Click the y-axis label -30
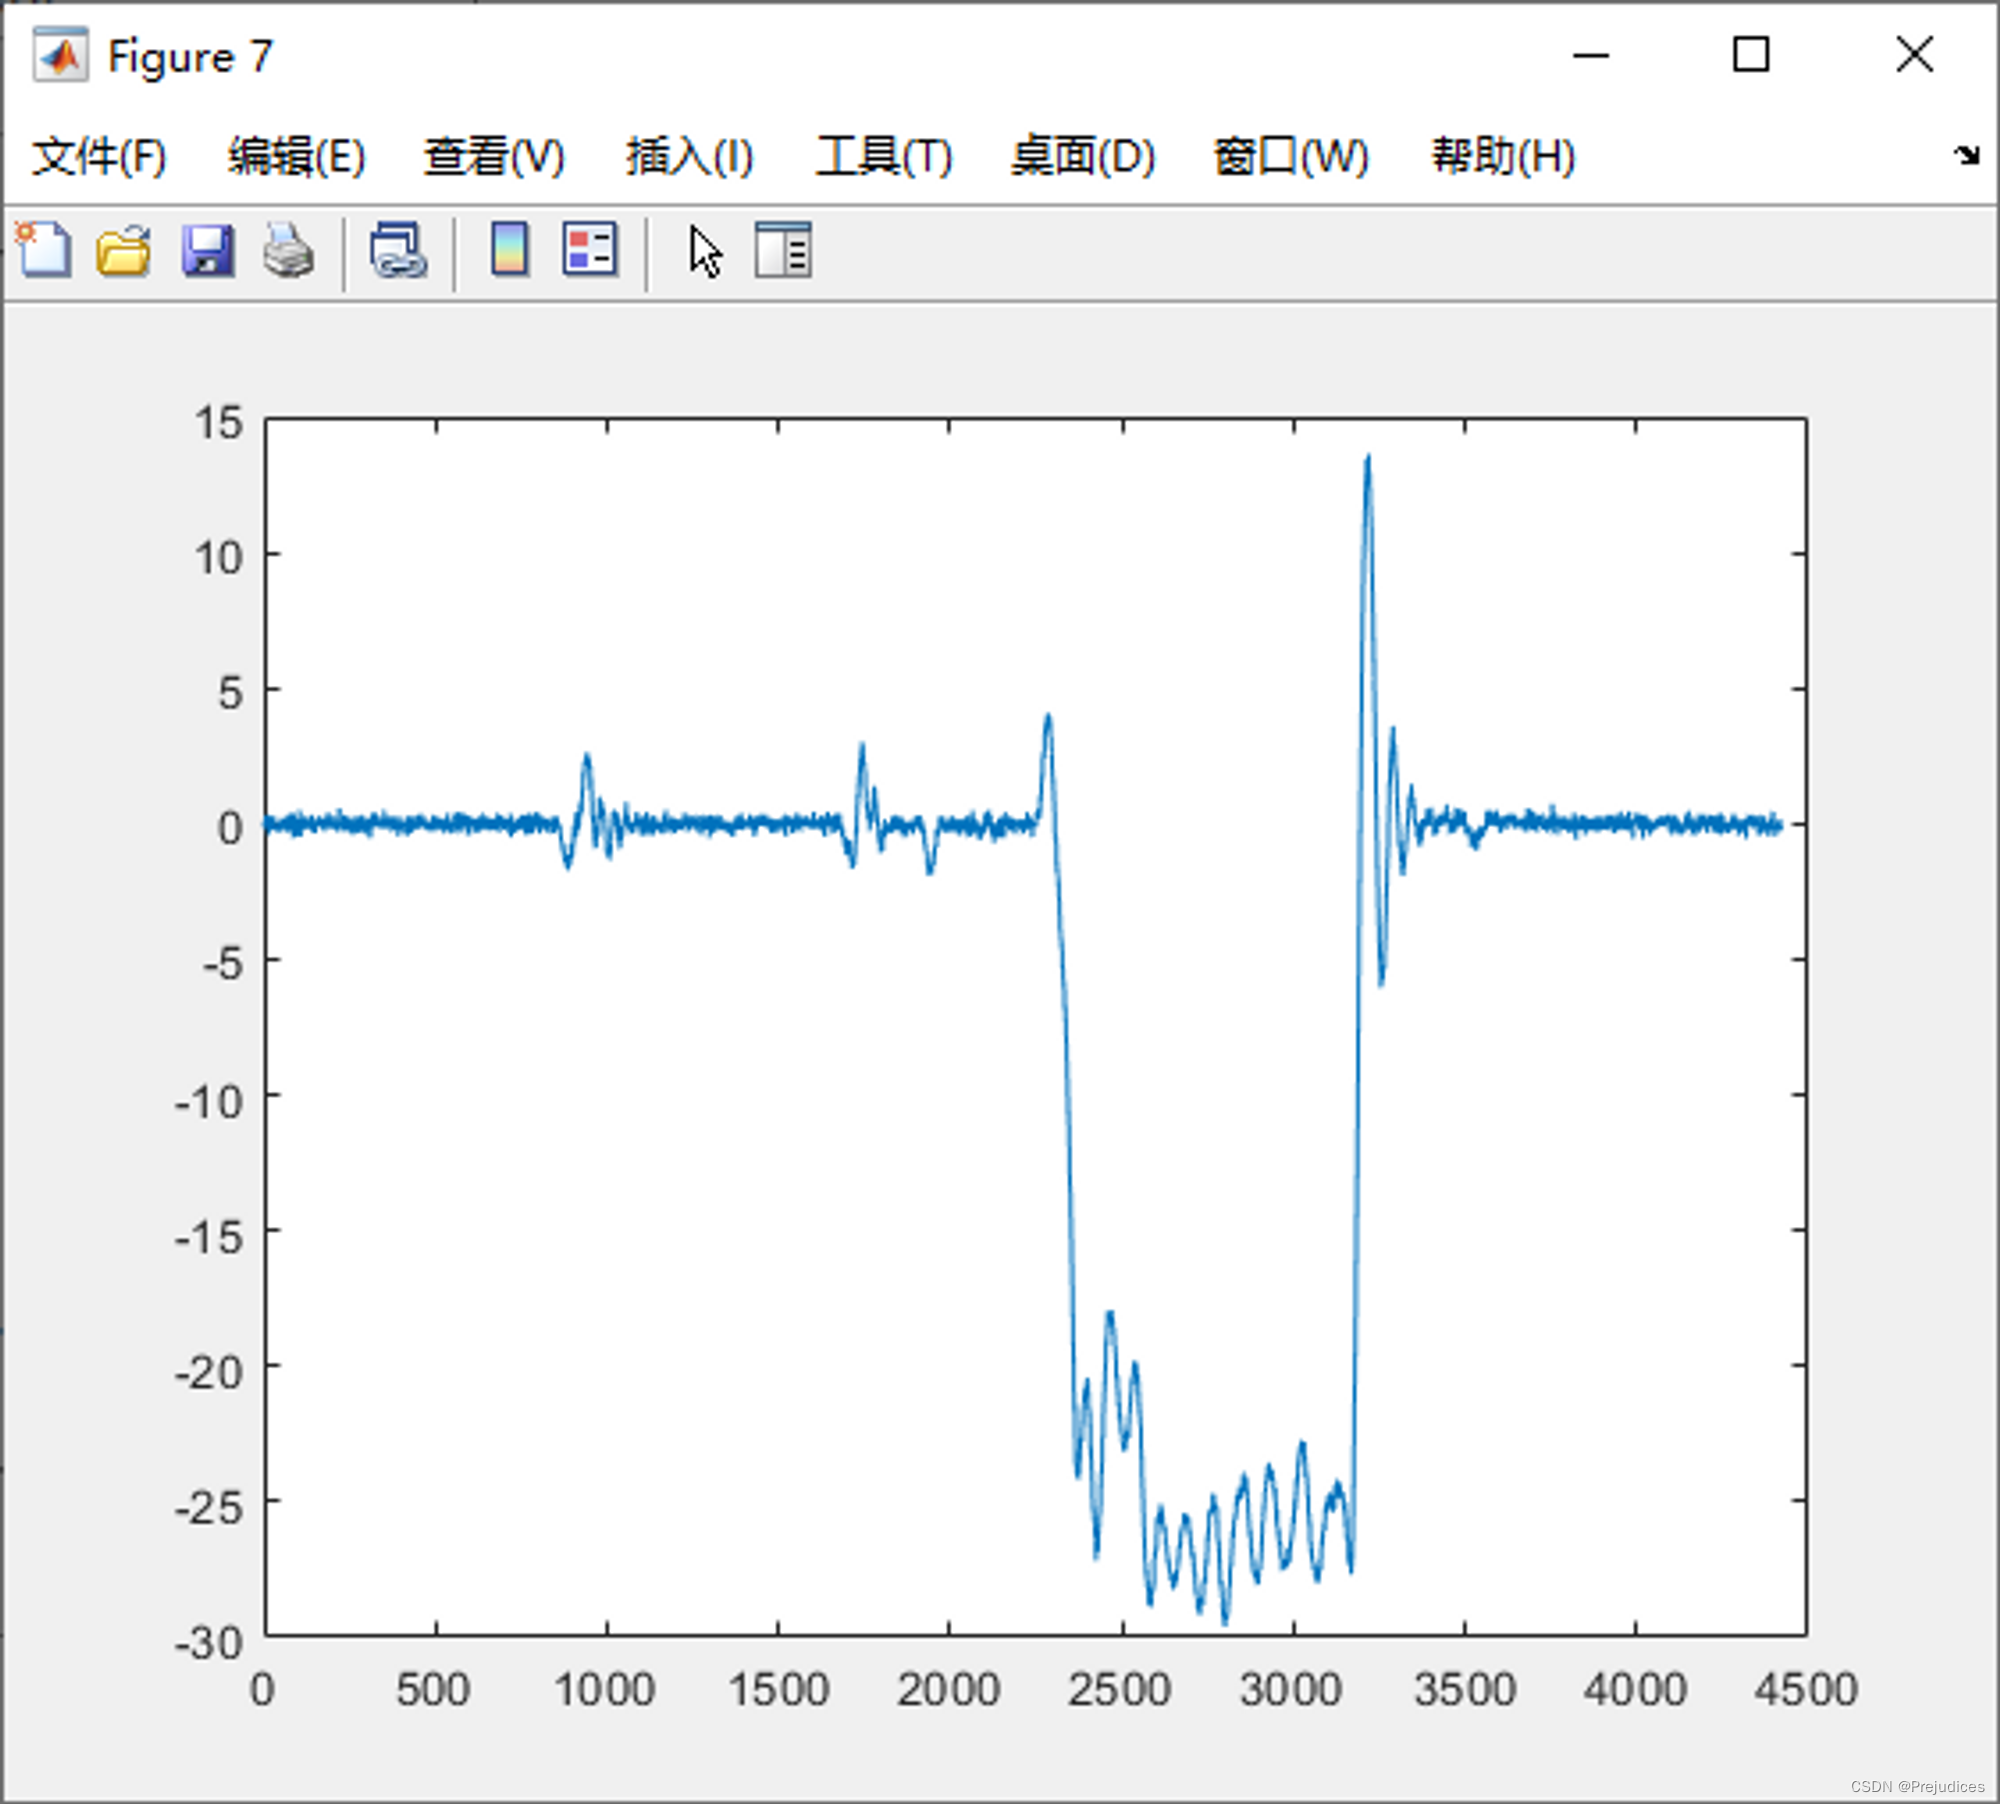The height and width of the screenshot is (1804, 2000). pos(209,1643)
